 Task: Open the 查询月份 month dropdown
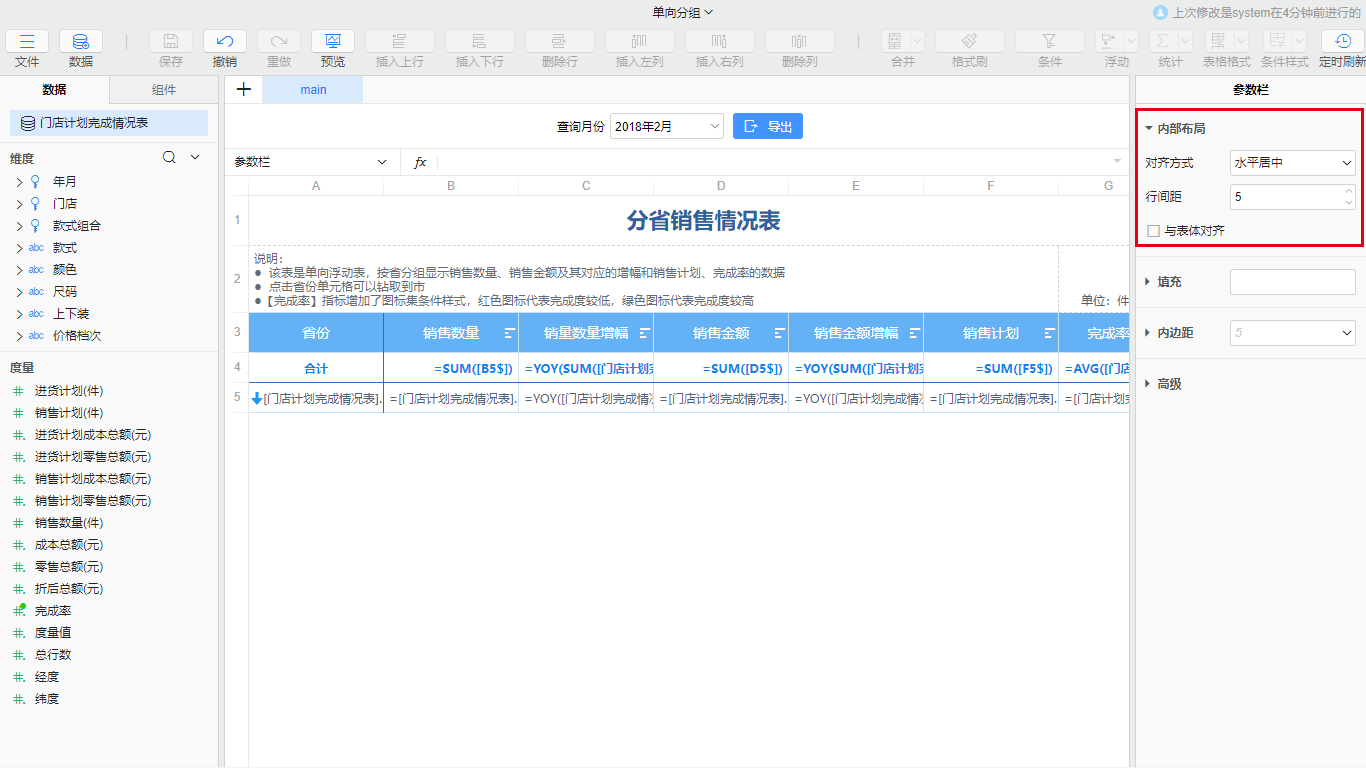pyautogui.click(x=667, y=126)
